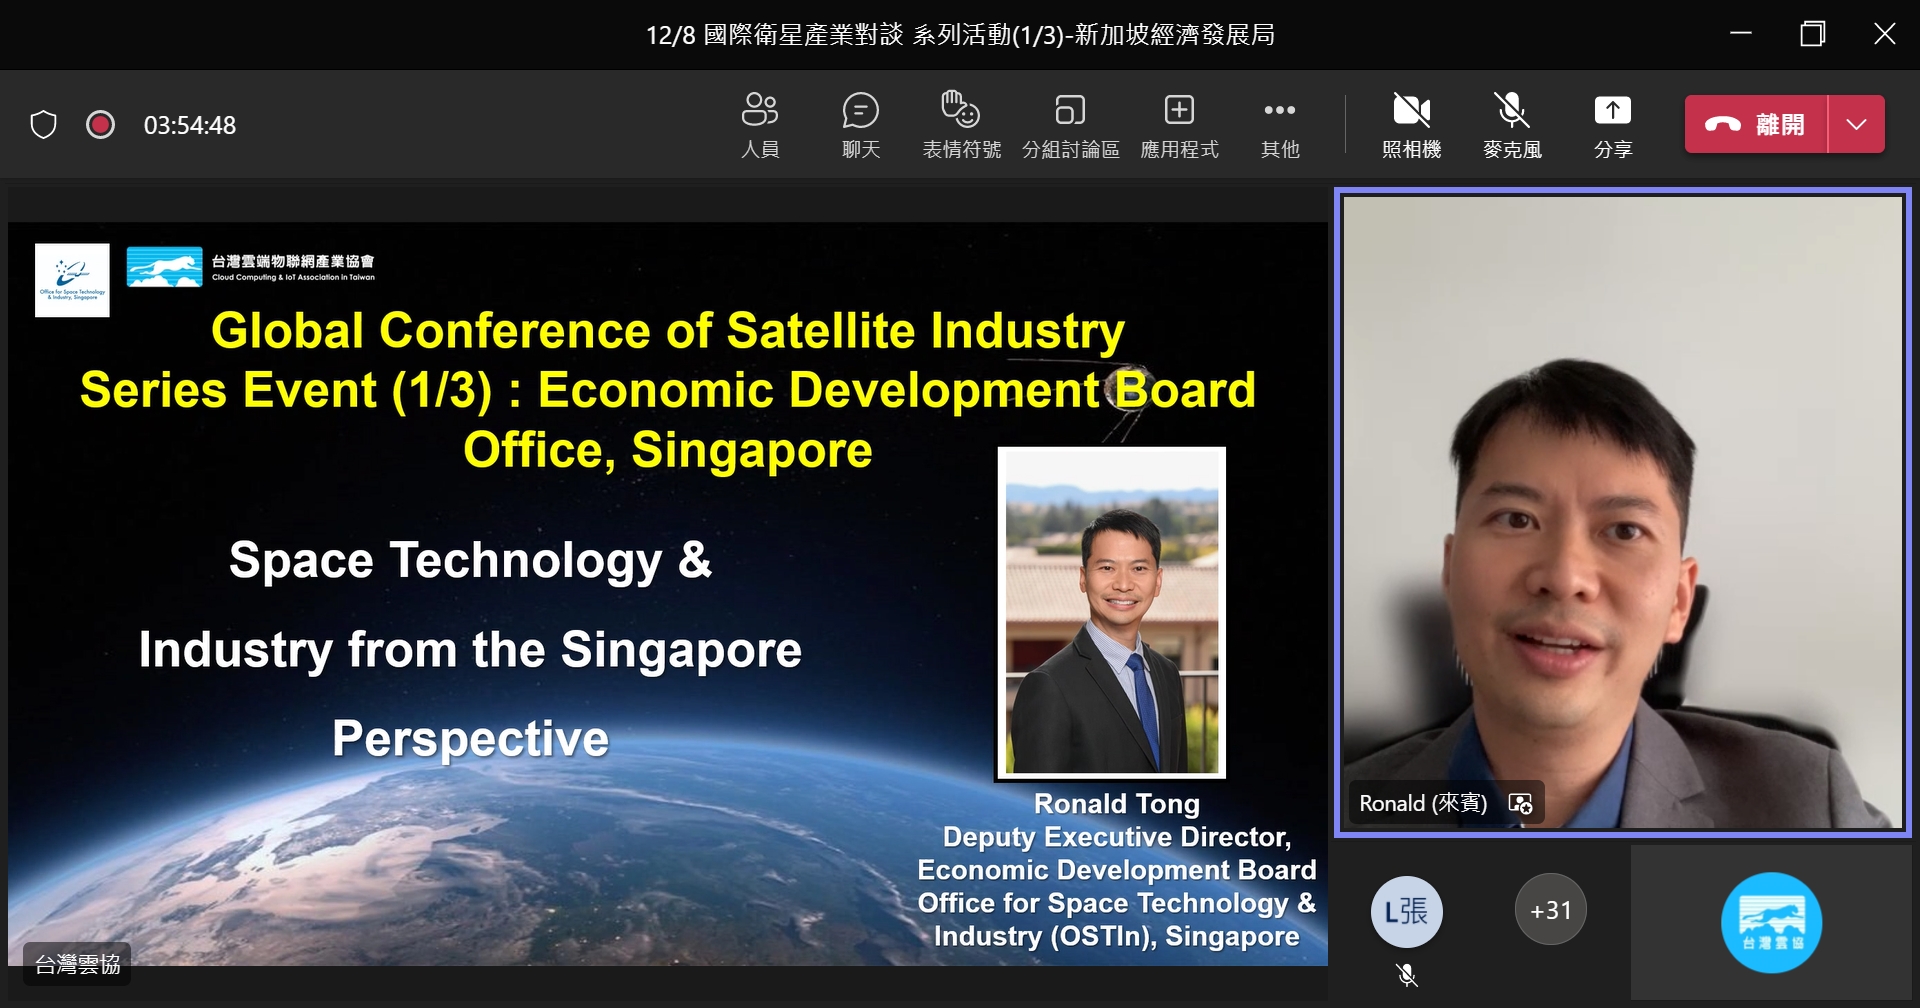The image size is (1920, 1008).
Task: Click slide heading 'Space Technology &'
Action: coord(470,560)
